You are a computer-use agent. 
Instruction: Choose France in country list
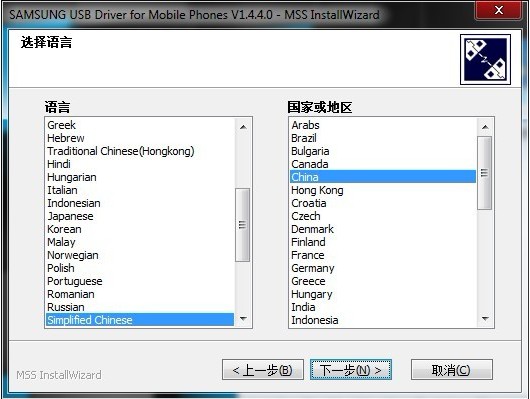[x=383, y=255]
